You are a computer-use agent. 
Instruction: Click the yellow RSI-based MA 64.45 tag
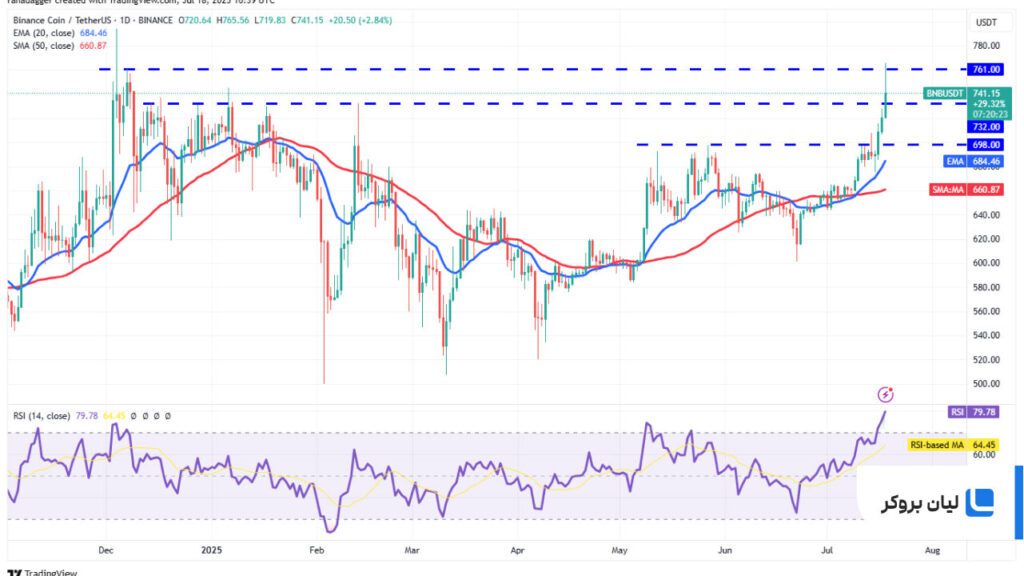pyautogui.click(x=953, y=445)
